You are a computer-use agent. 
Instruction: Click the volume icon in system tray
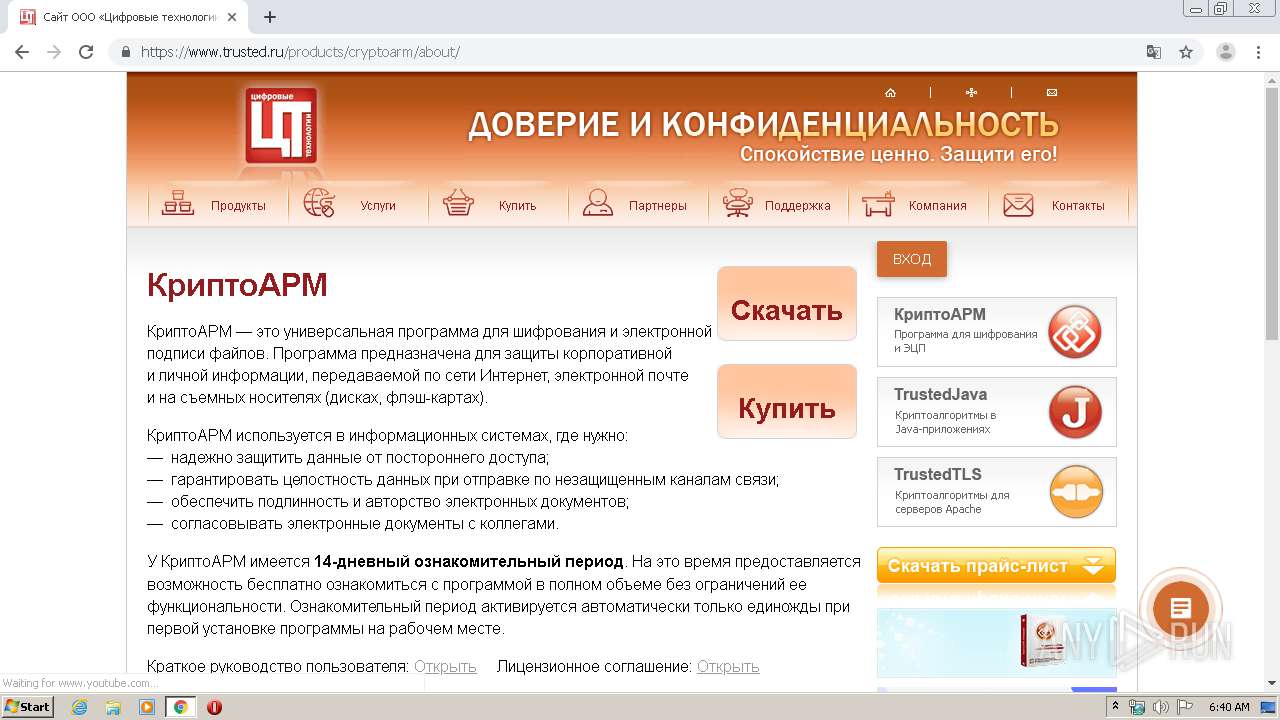pos(1160,707)
